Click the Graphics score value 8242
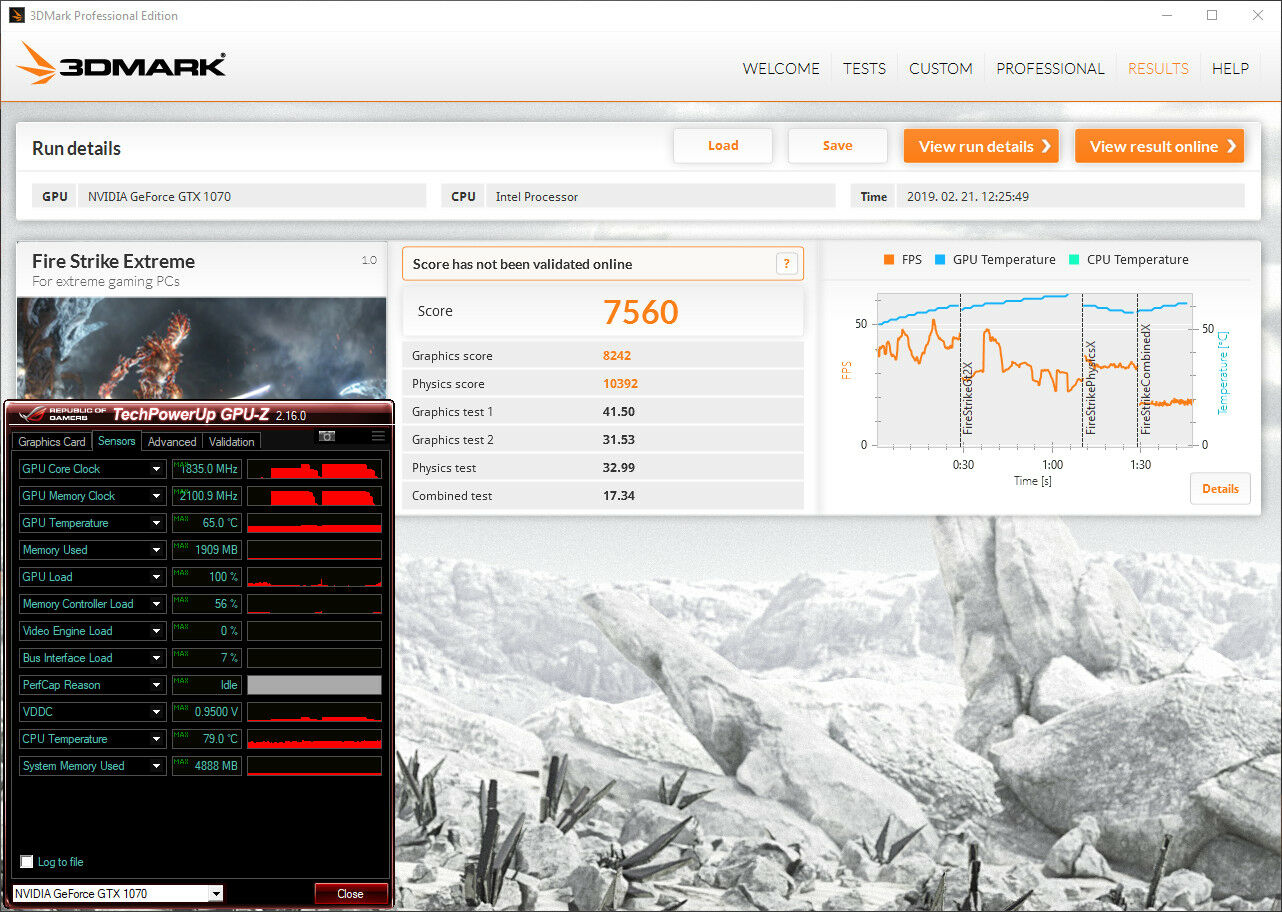This screenshot has width=1282, height=912. click(x=617, y=356)
